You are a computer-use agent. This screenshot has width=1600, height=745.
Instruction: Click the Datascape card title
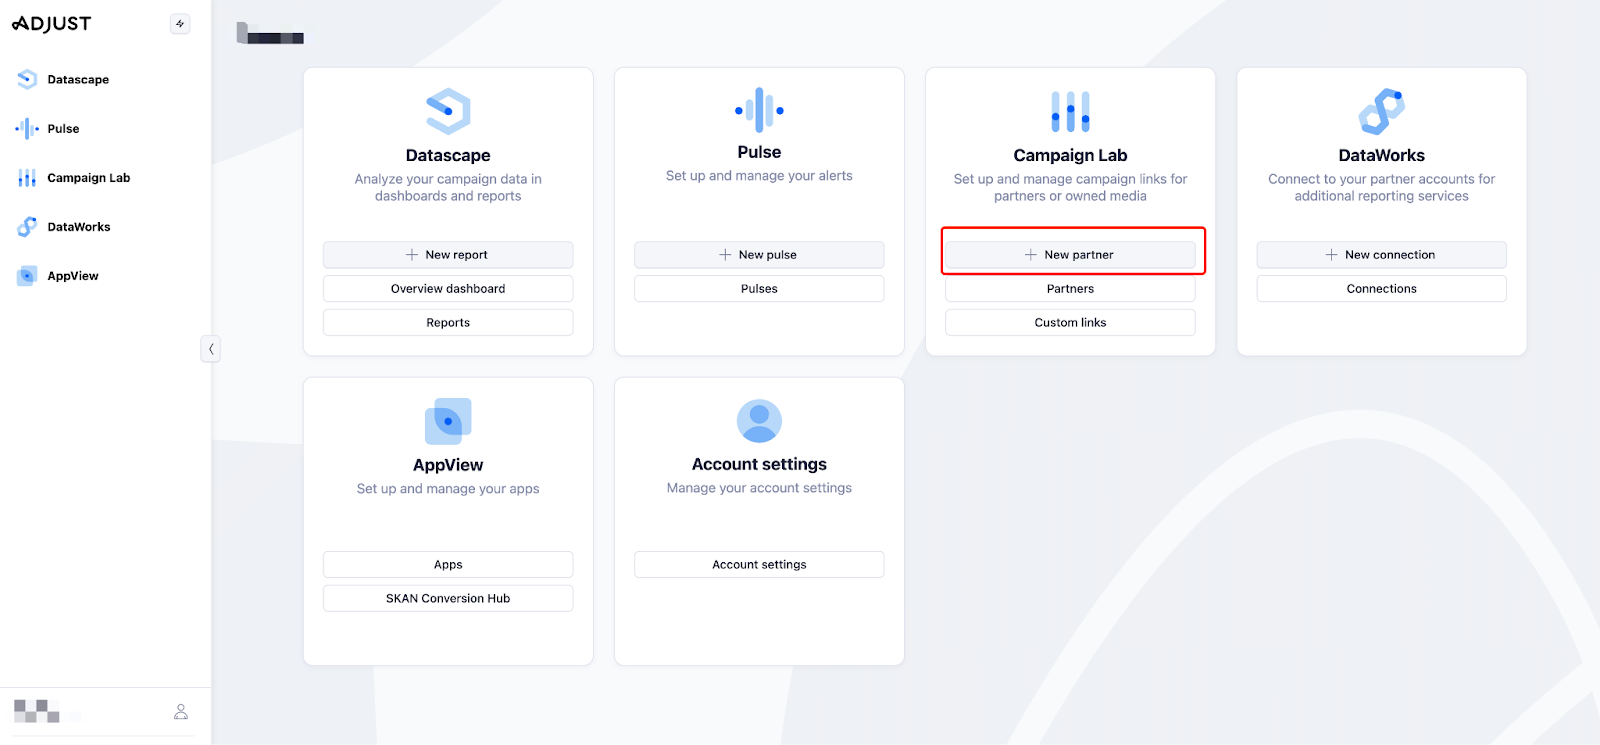(x=448, y=155)
